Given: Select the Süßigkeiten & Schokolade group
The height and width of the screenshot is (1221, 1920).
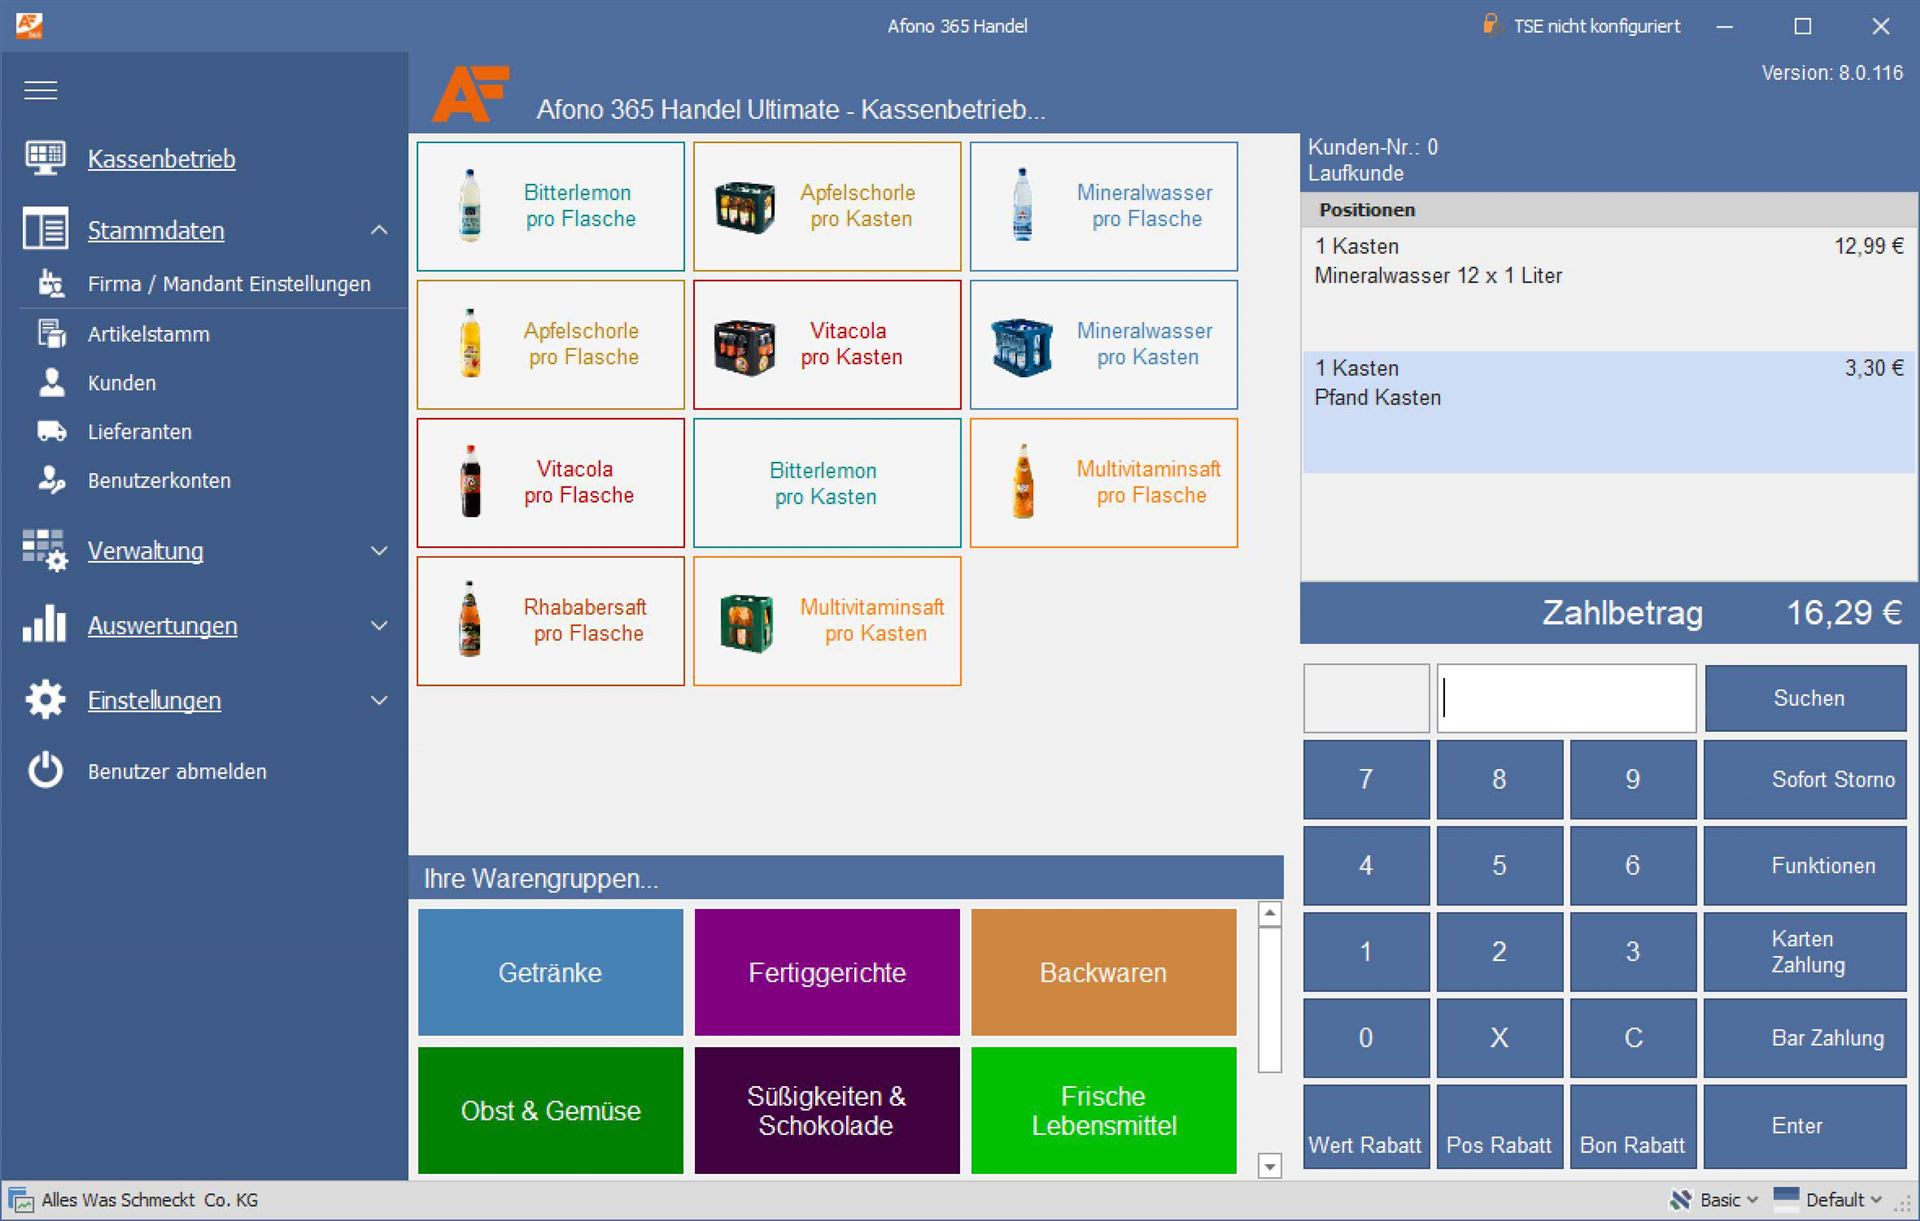Looking at the screenshot, I should tap(827, 1110).
